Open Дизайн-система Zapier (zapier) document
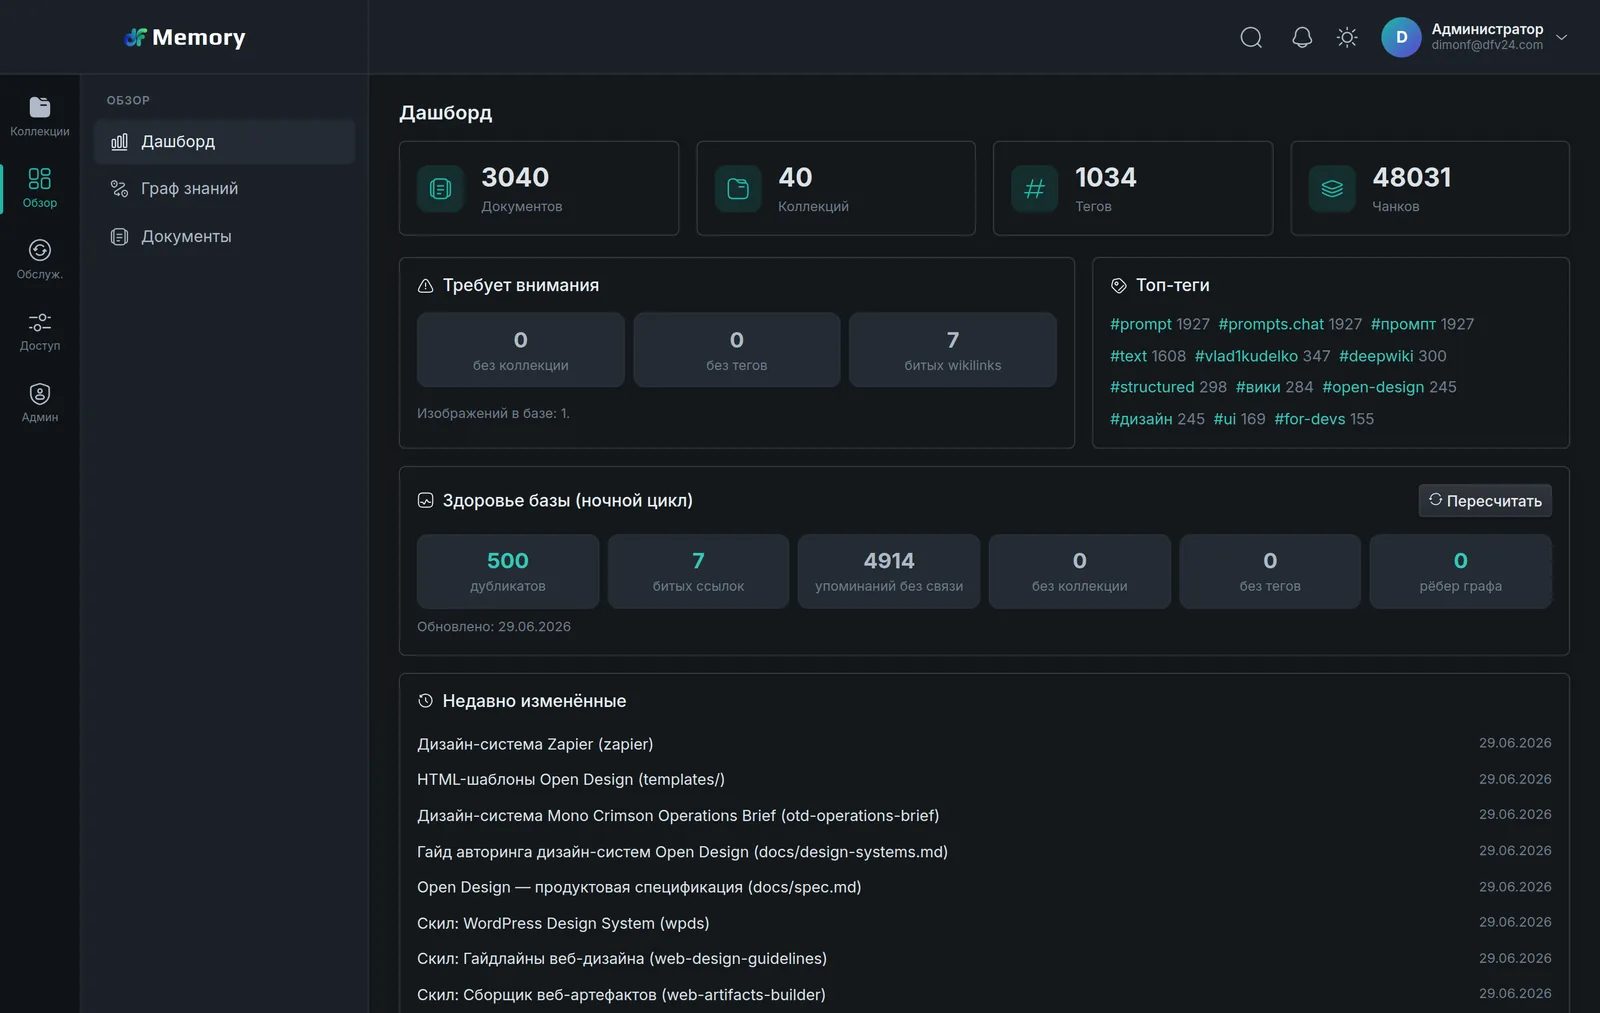The width and height of the screenshot is (1600, 1013). (x=535, y=744)
